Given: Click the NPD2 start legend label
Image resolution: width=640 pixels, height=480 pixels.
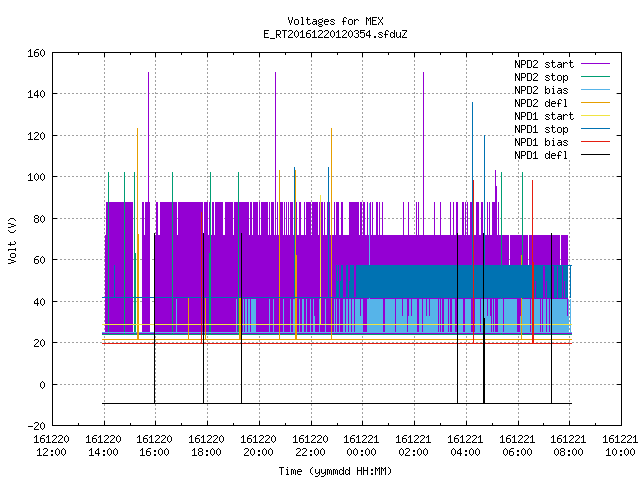Looking at the screenshot, I should point(544,64).
